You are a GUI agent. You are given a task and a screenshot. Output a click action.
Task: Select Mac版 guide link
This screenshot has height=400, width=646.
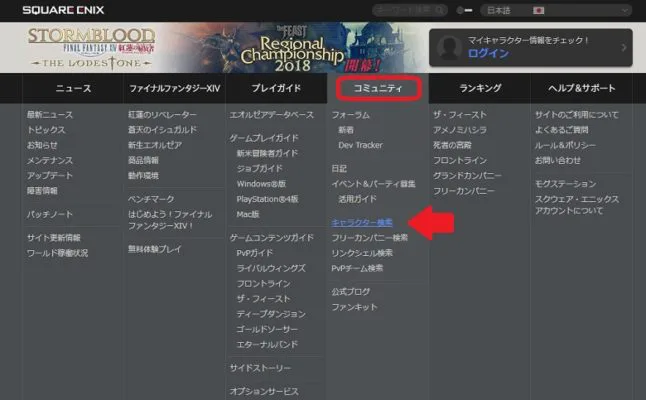pyautogui.click(x=248, y=214)
